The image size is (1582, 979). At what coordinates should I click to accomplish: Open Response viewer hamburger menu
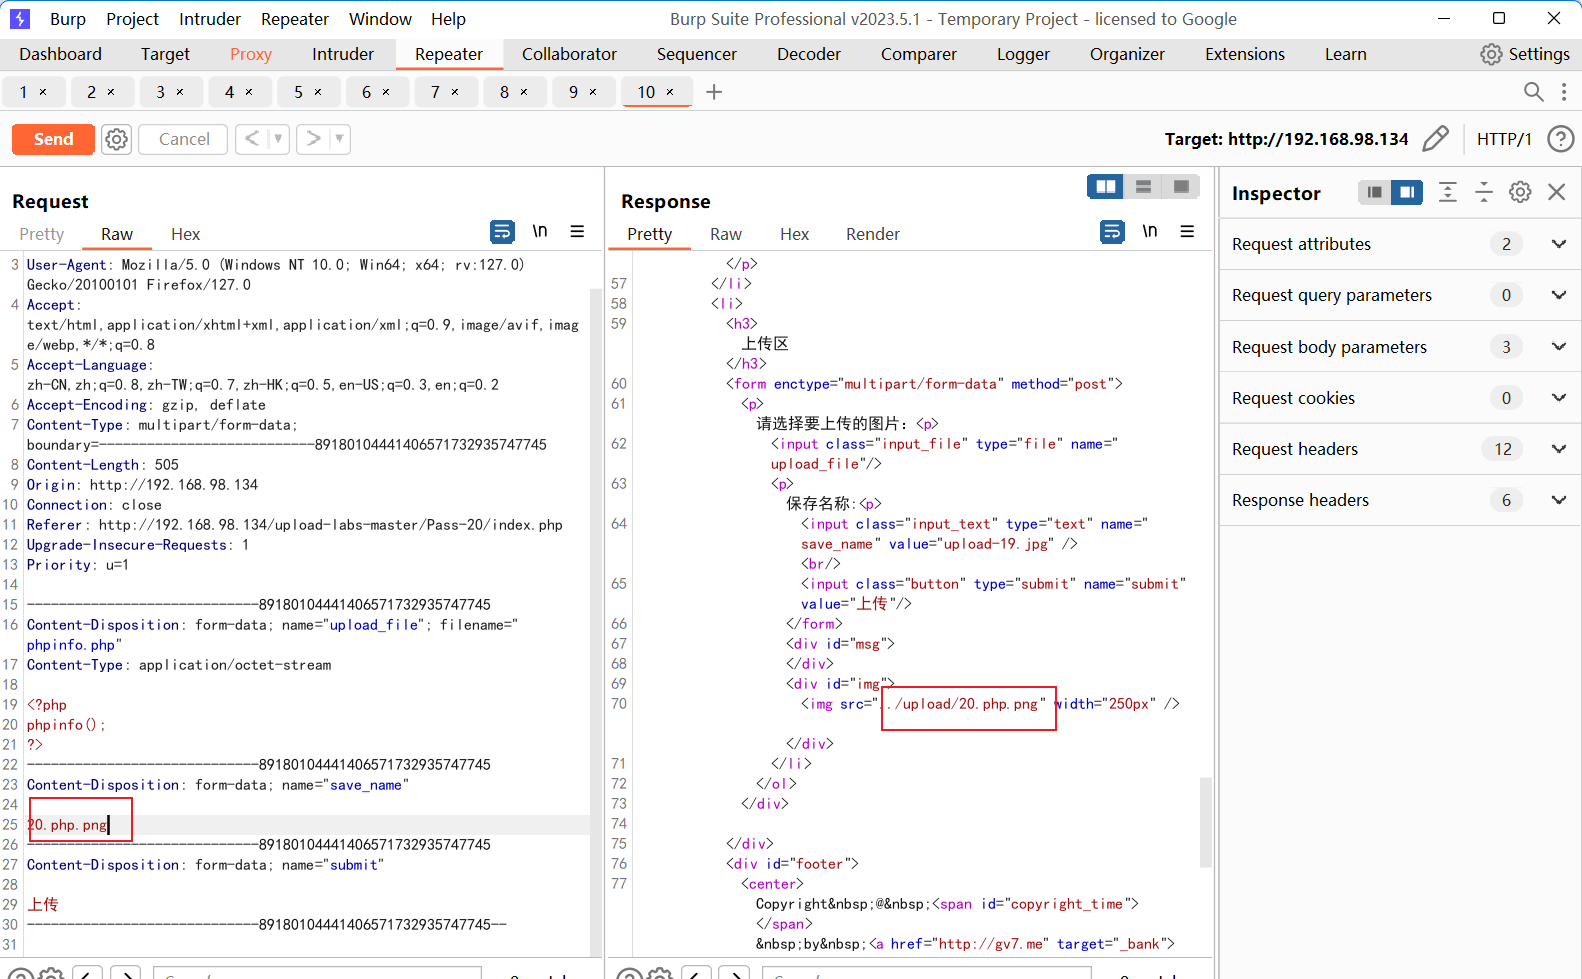point(1187,232)
